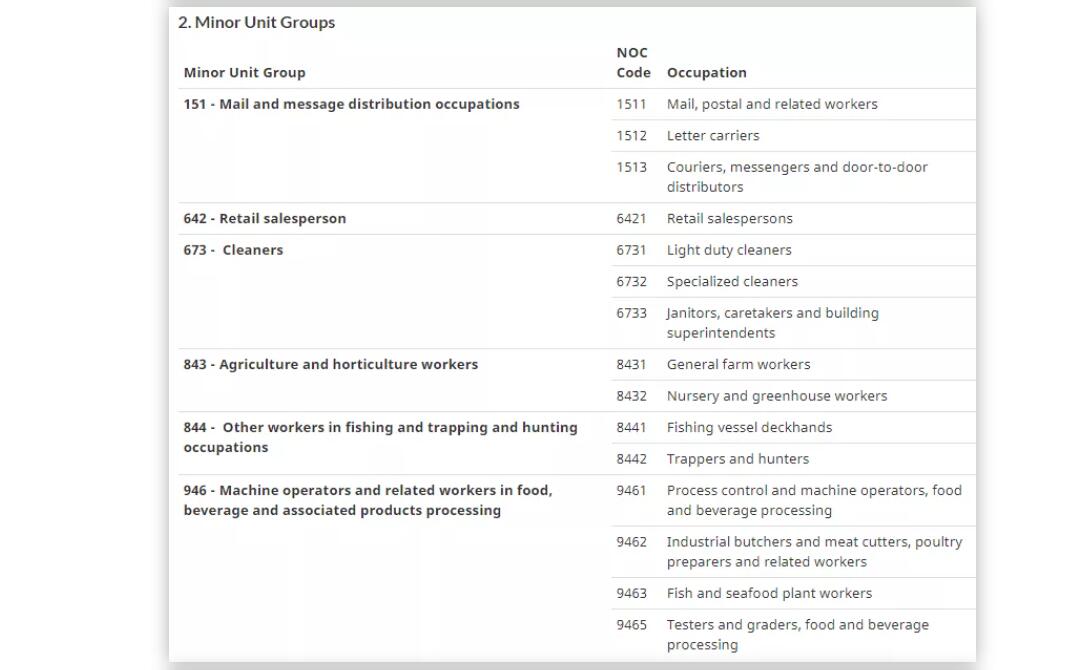Click '843 - Agriculture and horticulture workers'

tap(331, 365)
